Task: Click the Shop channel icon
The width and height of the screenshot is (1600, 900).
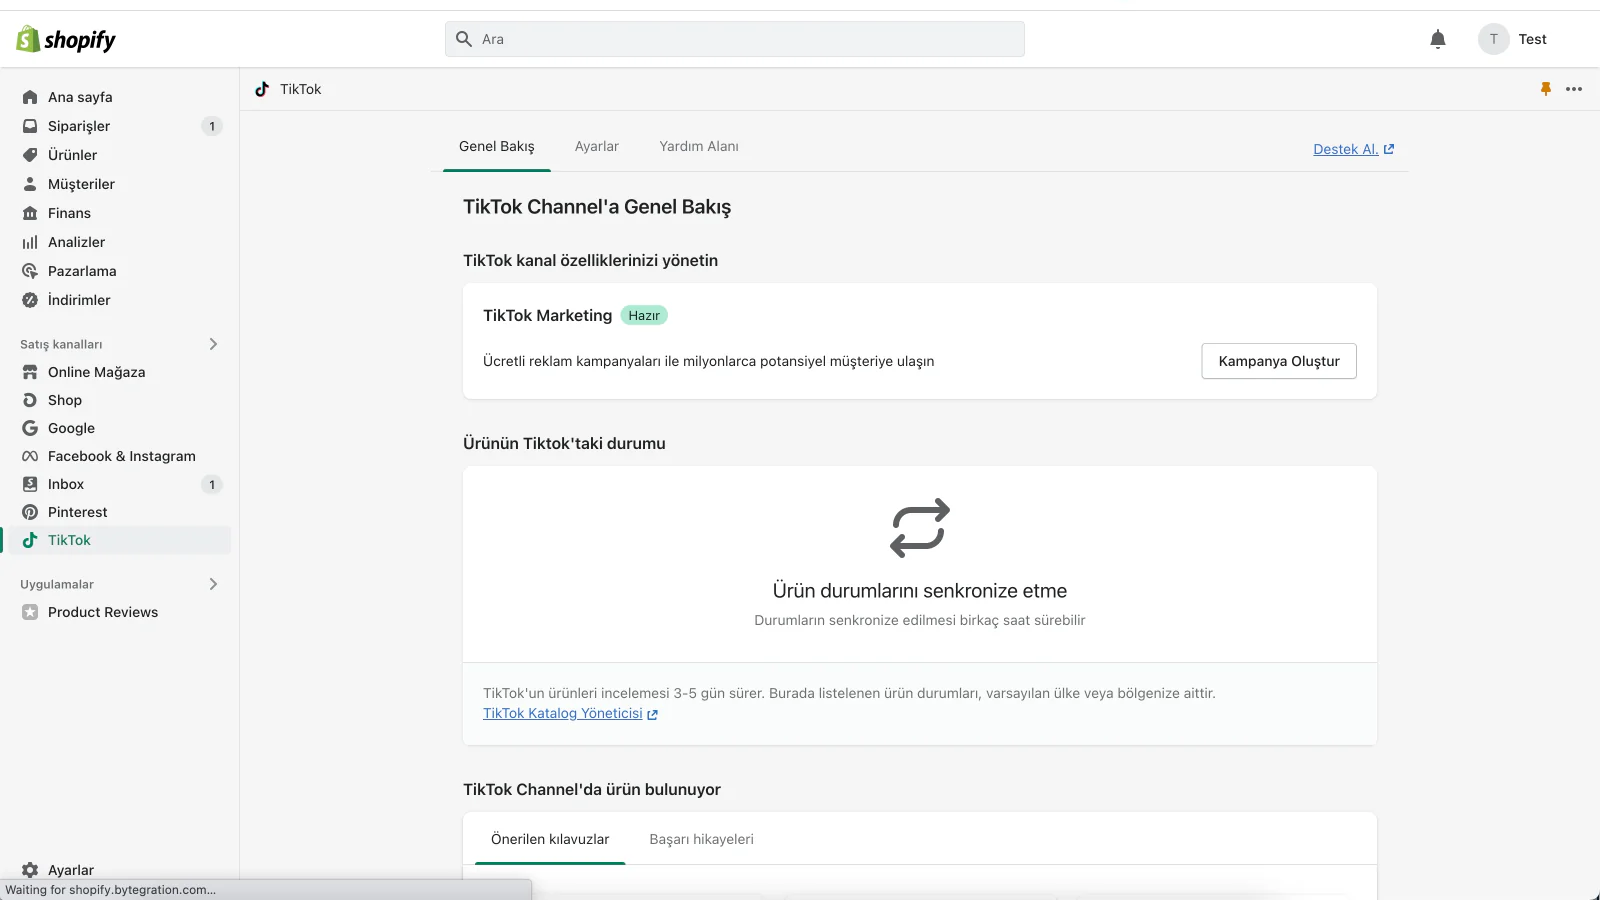Action: pos(30,400)
